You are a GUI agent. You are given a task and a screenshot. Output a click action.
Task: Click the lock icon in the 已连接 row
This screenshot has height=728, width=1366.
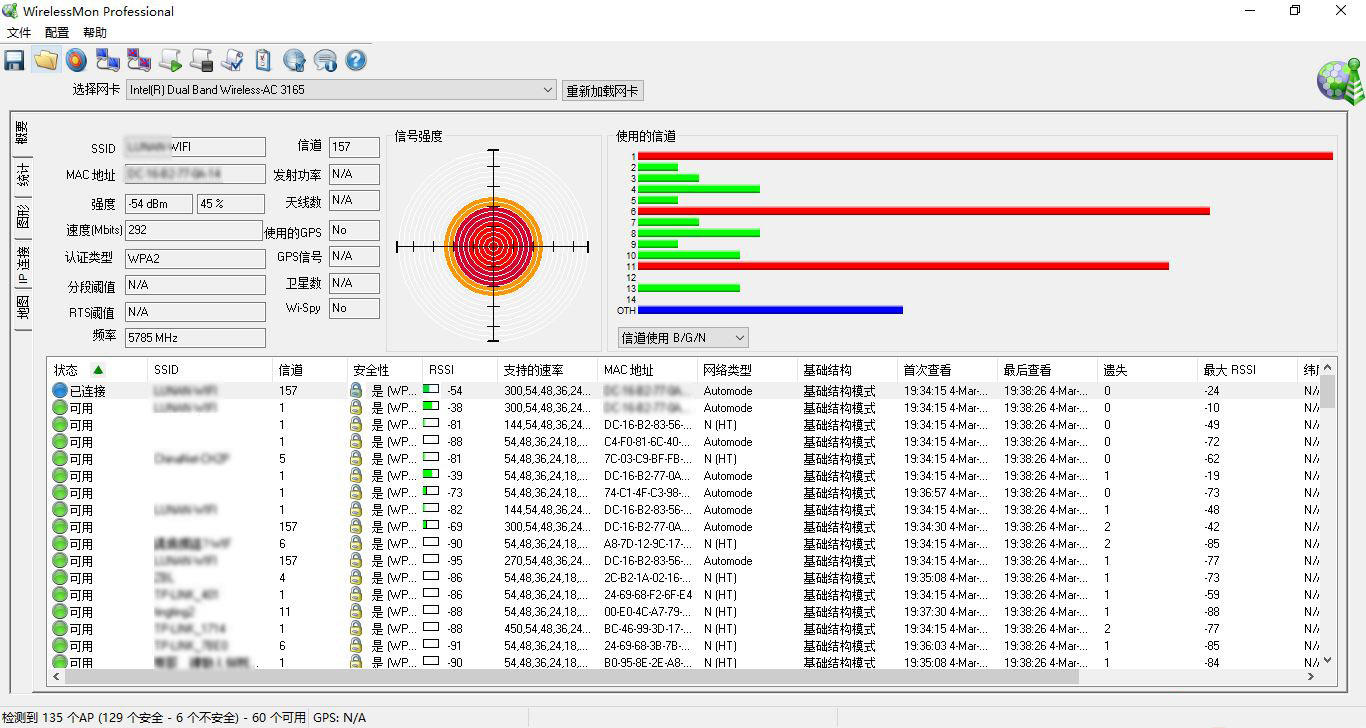(x=356, y=391)
